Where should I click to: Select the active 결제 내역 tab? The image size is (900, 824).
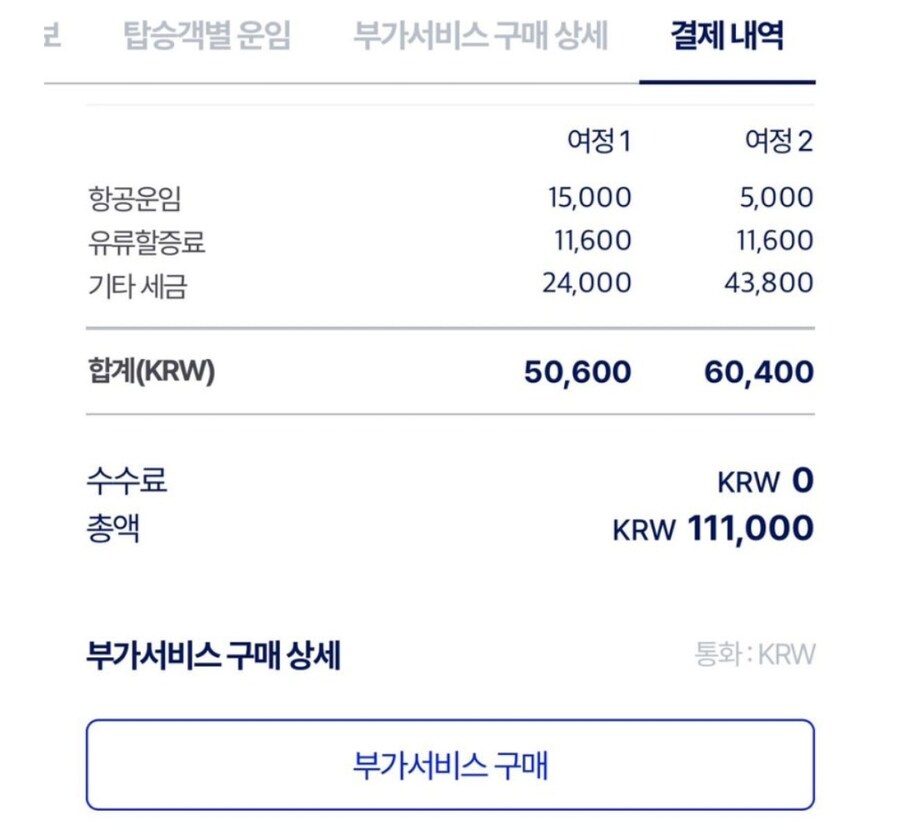[726, 36]
